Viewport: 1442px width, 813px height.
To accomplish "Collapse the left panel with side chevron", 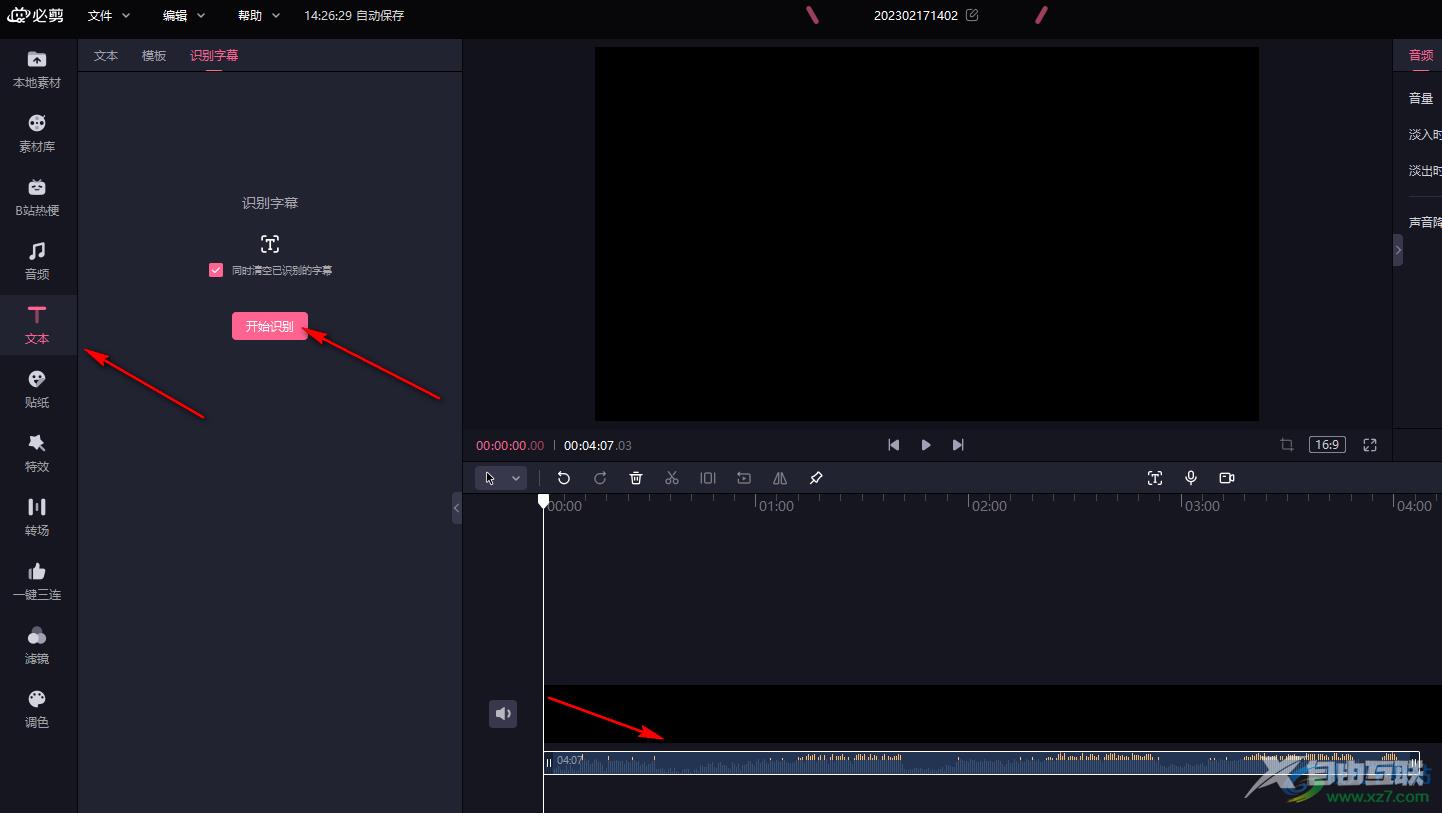I will click(457, 508).
